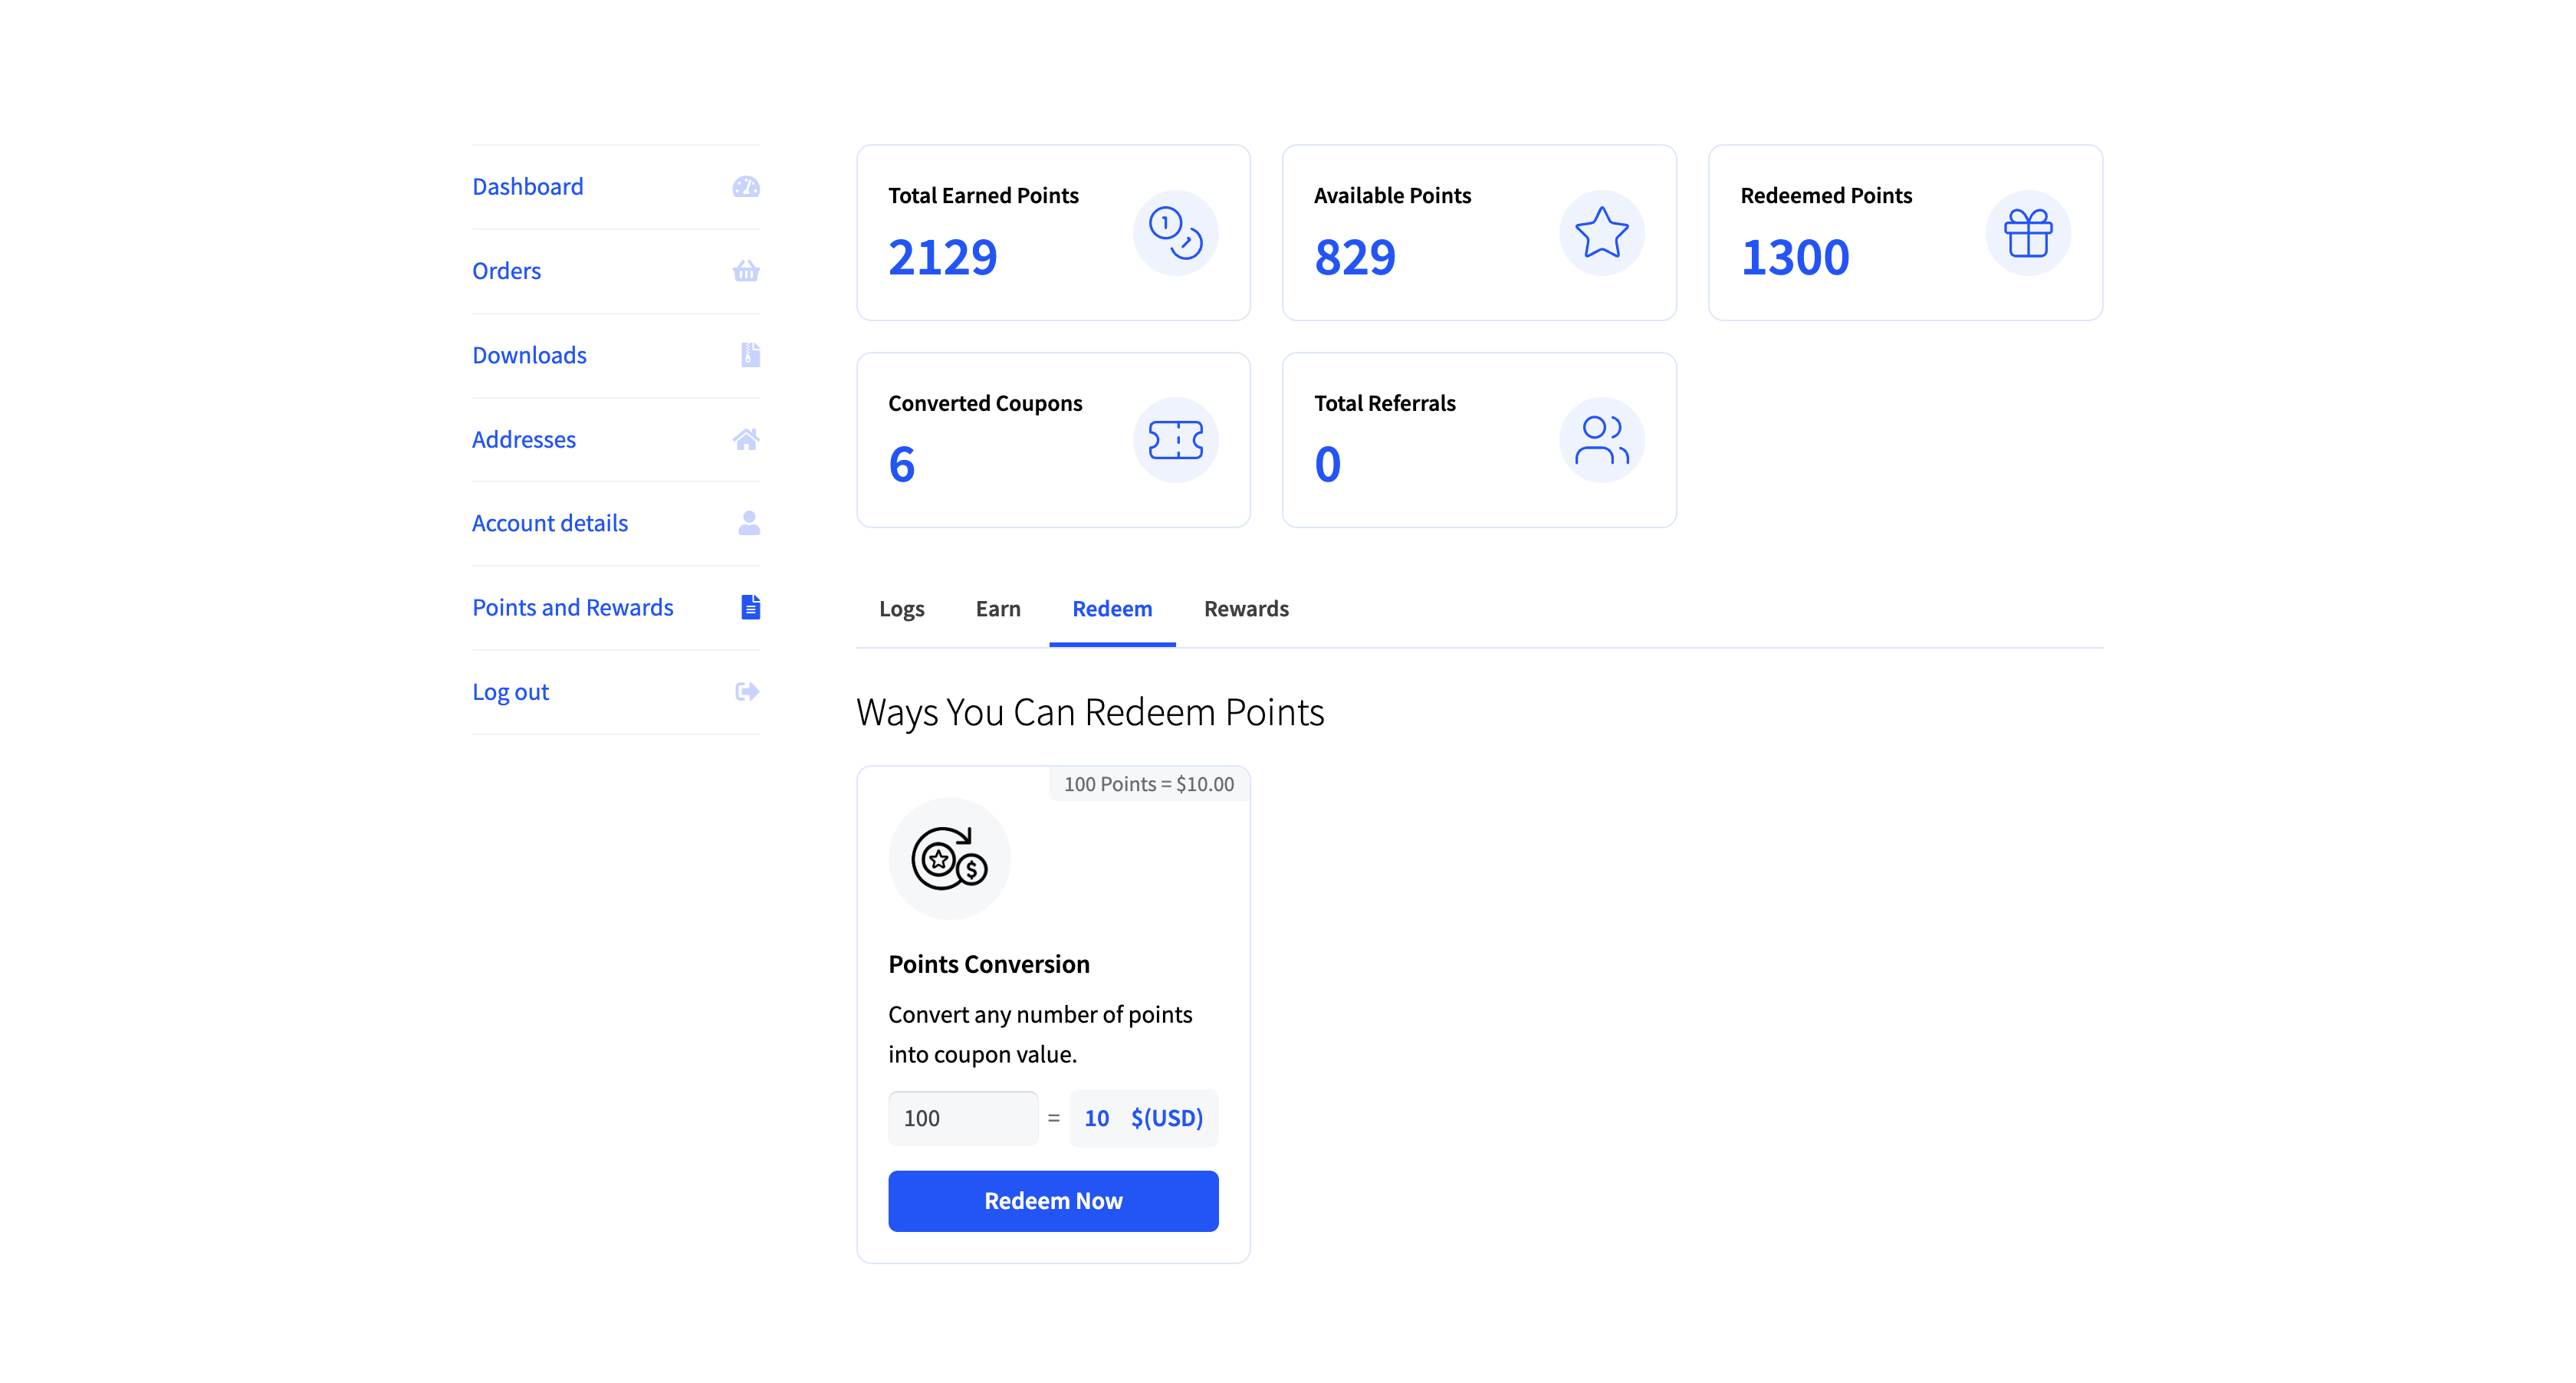2576x1383 pixels.
Task: Click the Downloads file icon
Action: 750,355
